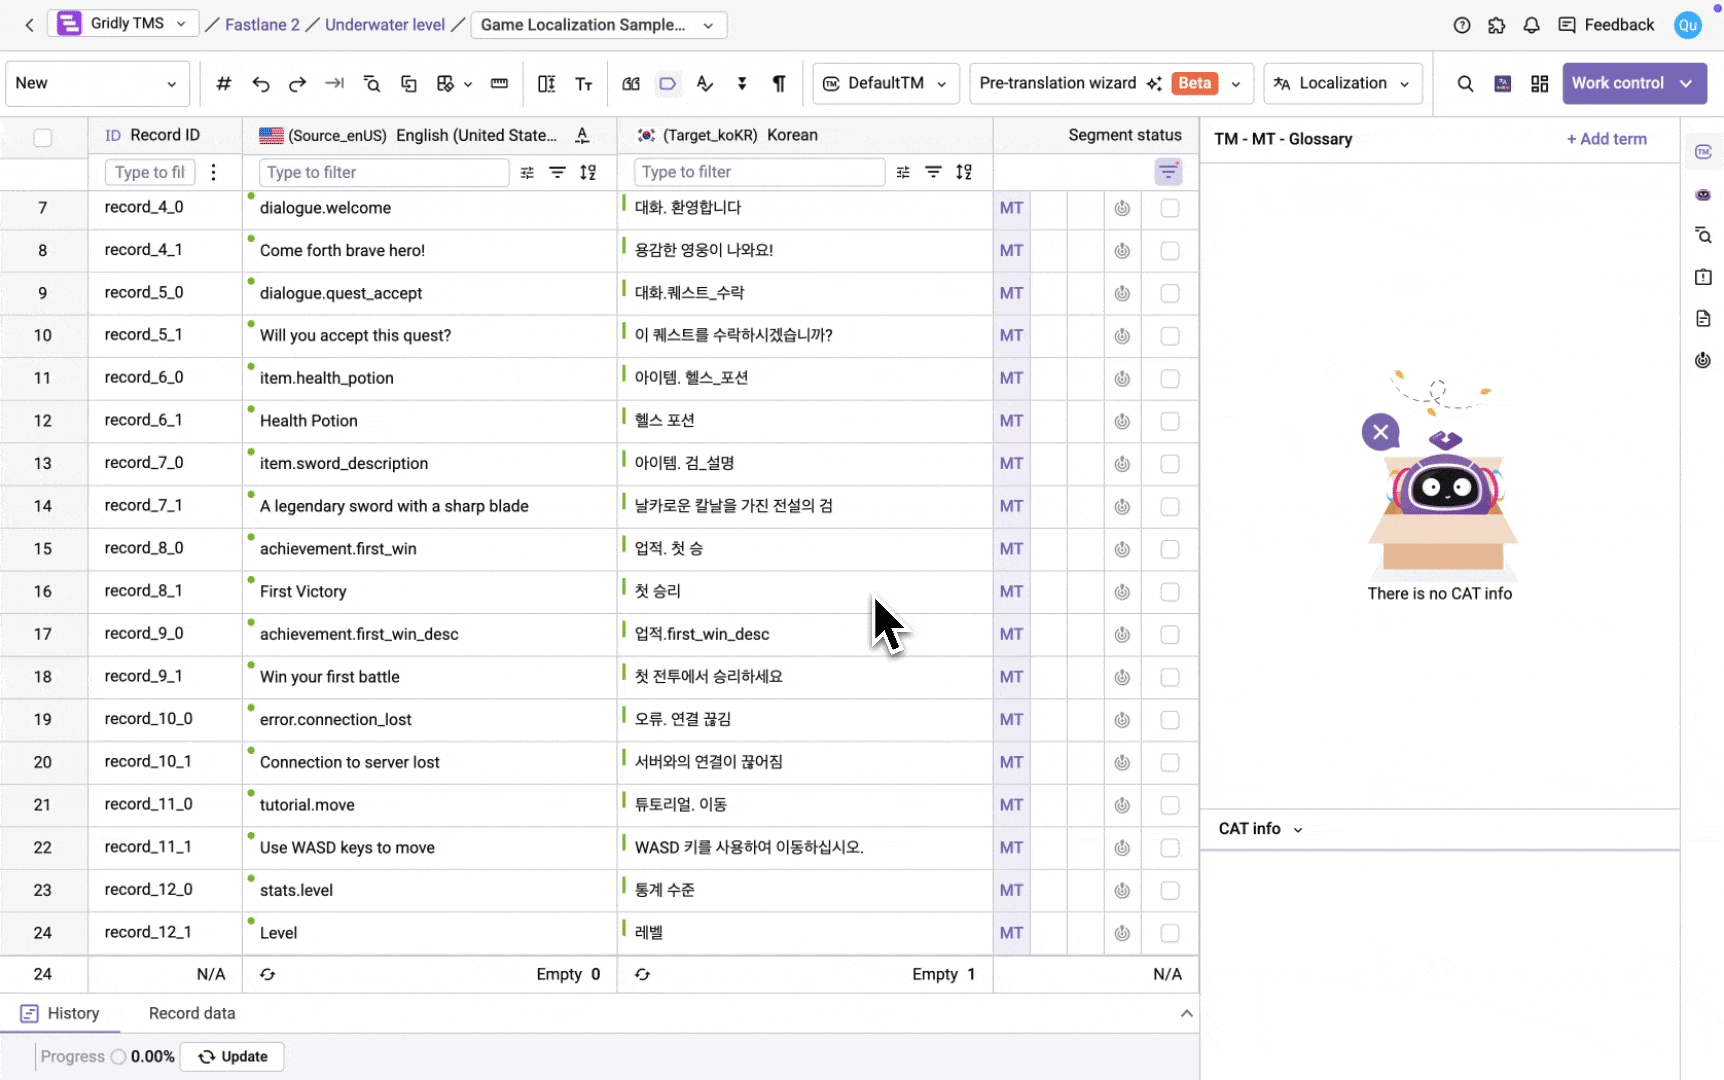Expand the CAT info section
1724x1080 pixels.
click(x=1260, y=829)
